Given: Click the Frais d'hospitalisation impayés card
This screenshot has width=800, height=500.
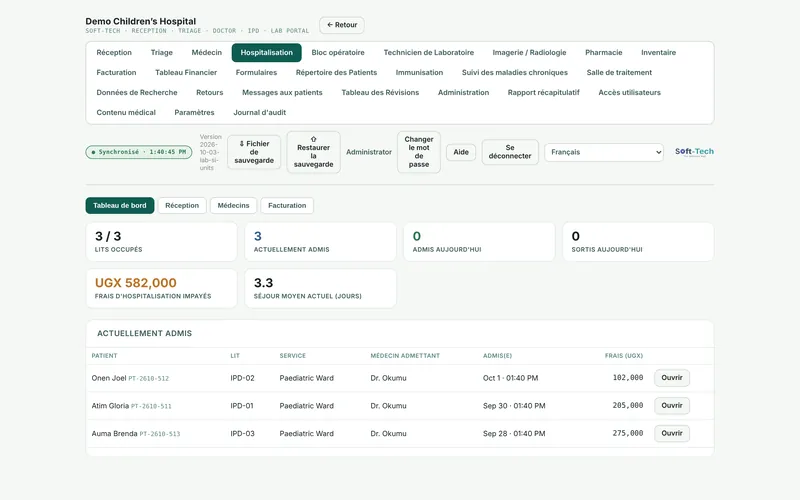Looking at the screenshot, I should (161, 288).
